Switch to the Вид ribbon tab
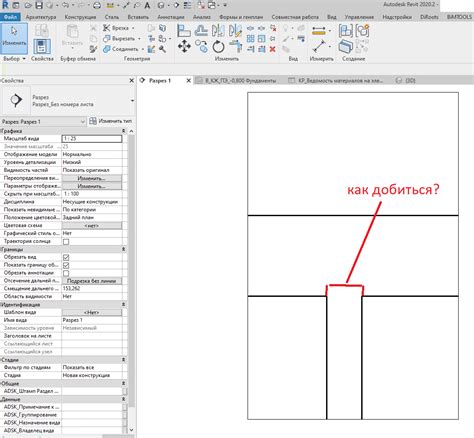This screenshot has width=474, height=438. click(331, 17)
